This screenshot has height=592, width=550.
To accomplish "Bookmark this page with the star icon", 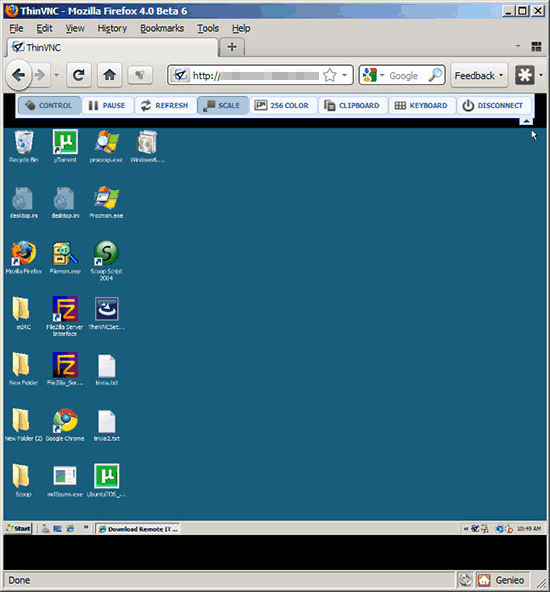I will pos(330,75).
